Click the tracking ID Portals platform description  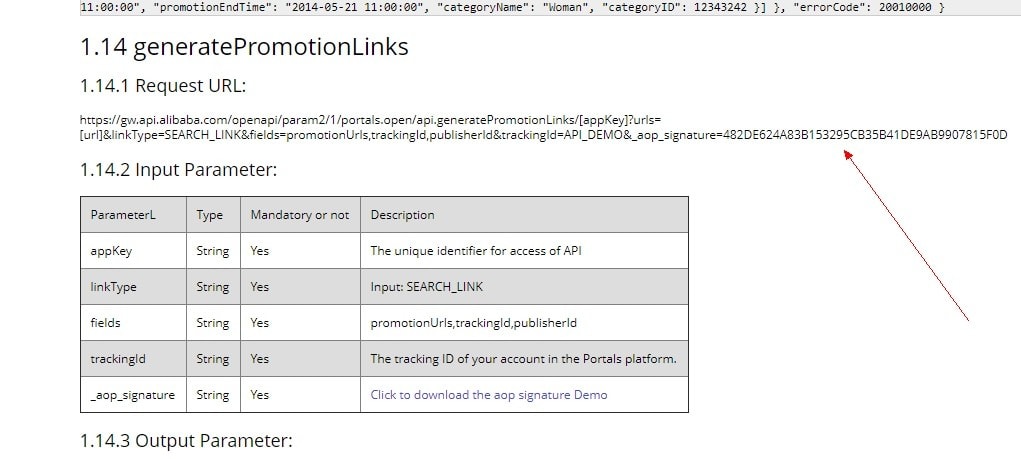(523, 359)
